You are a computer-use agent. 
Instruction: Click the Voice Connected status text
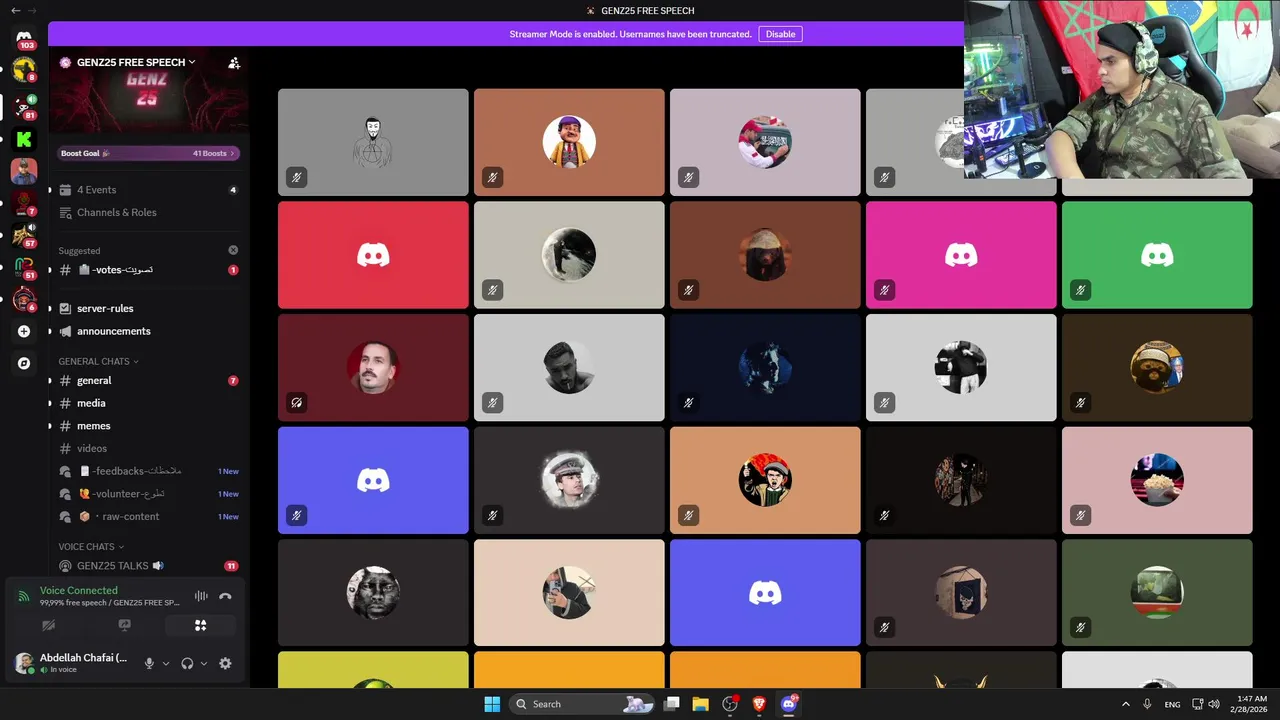[78, 591]
